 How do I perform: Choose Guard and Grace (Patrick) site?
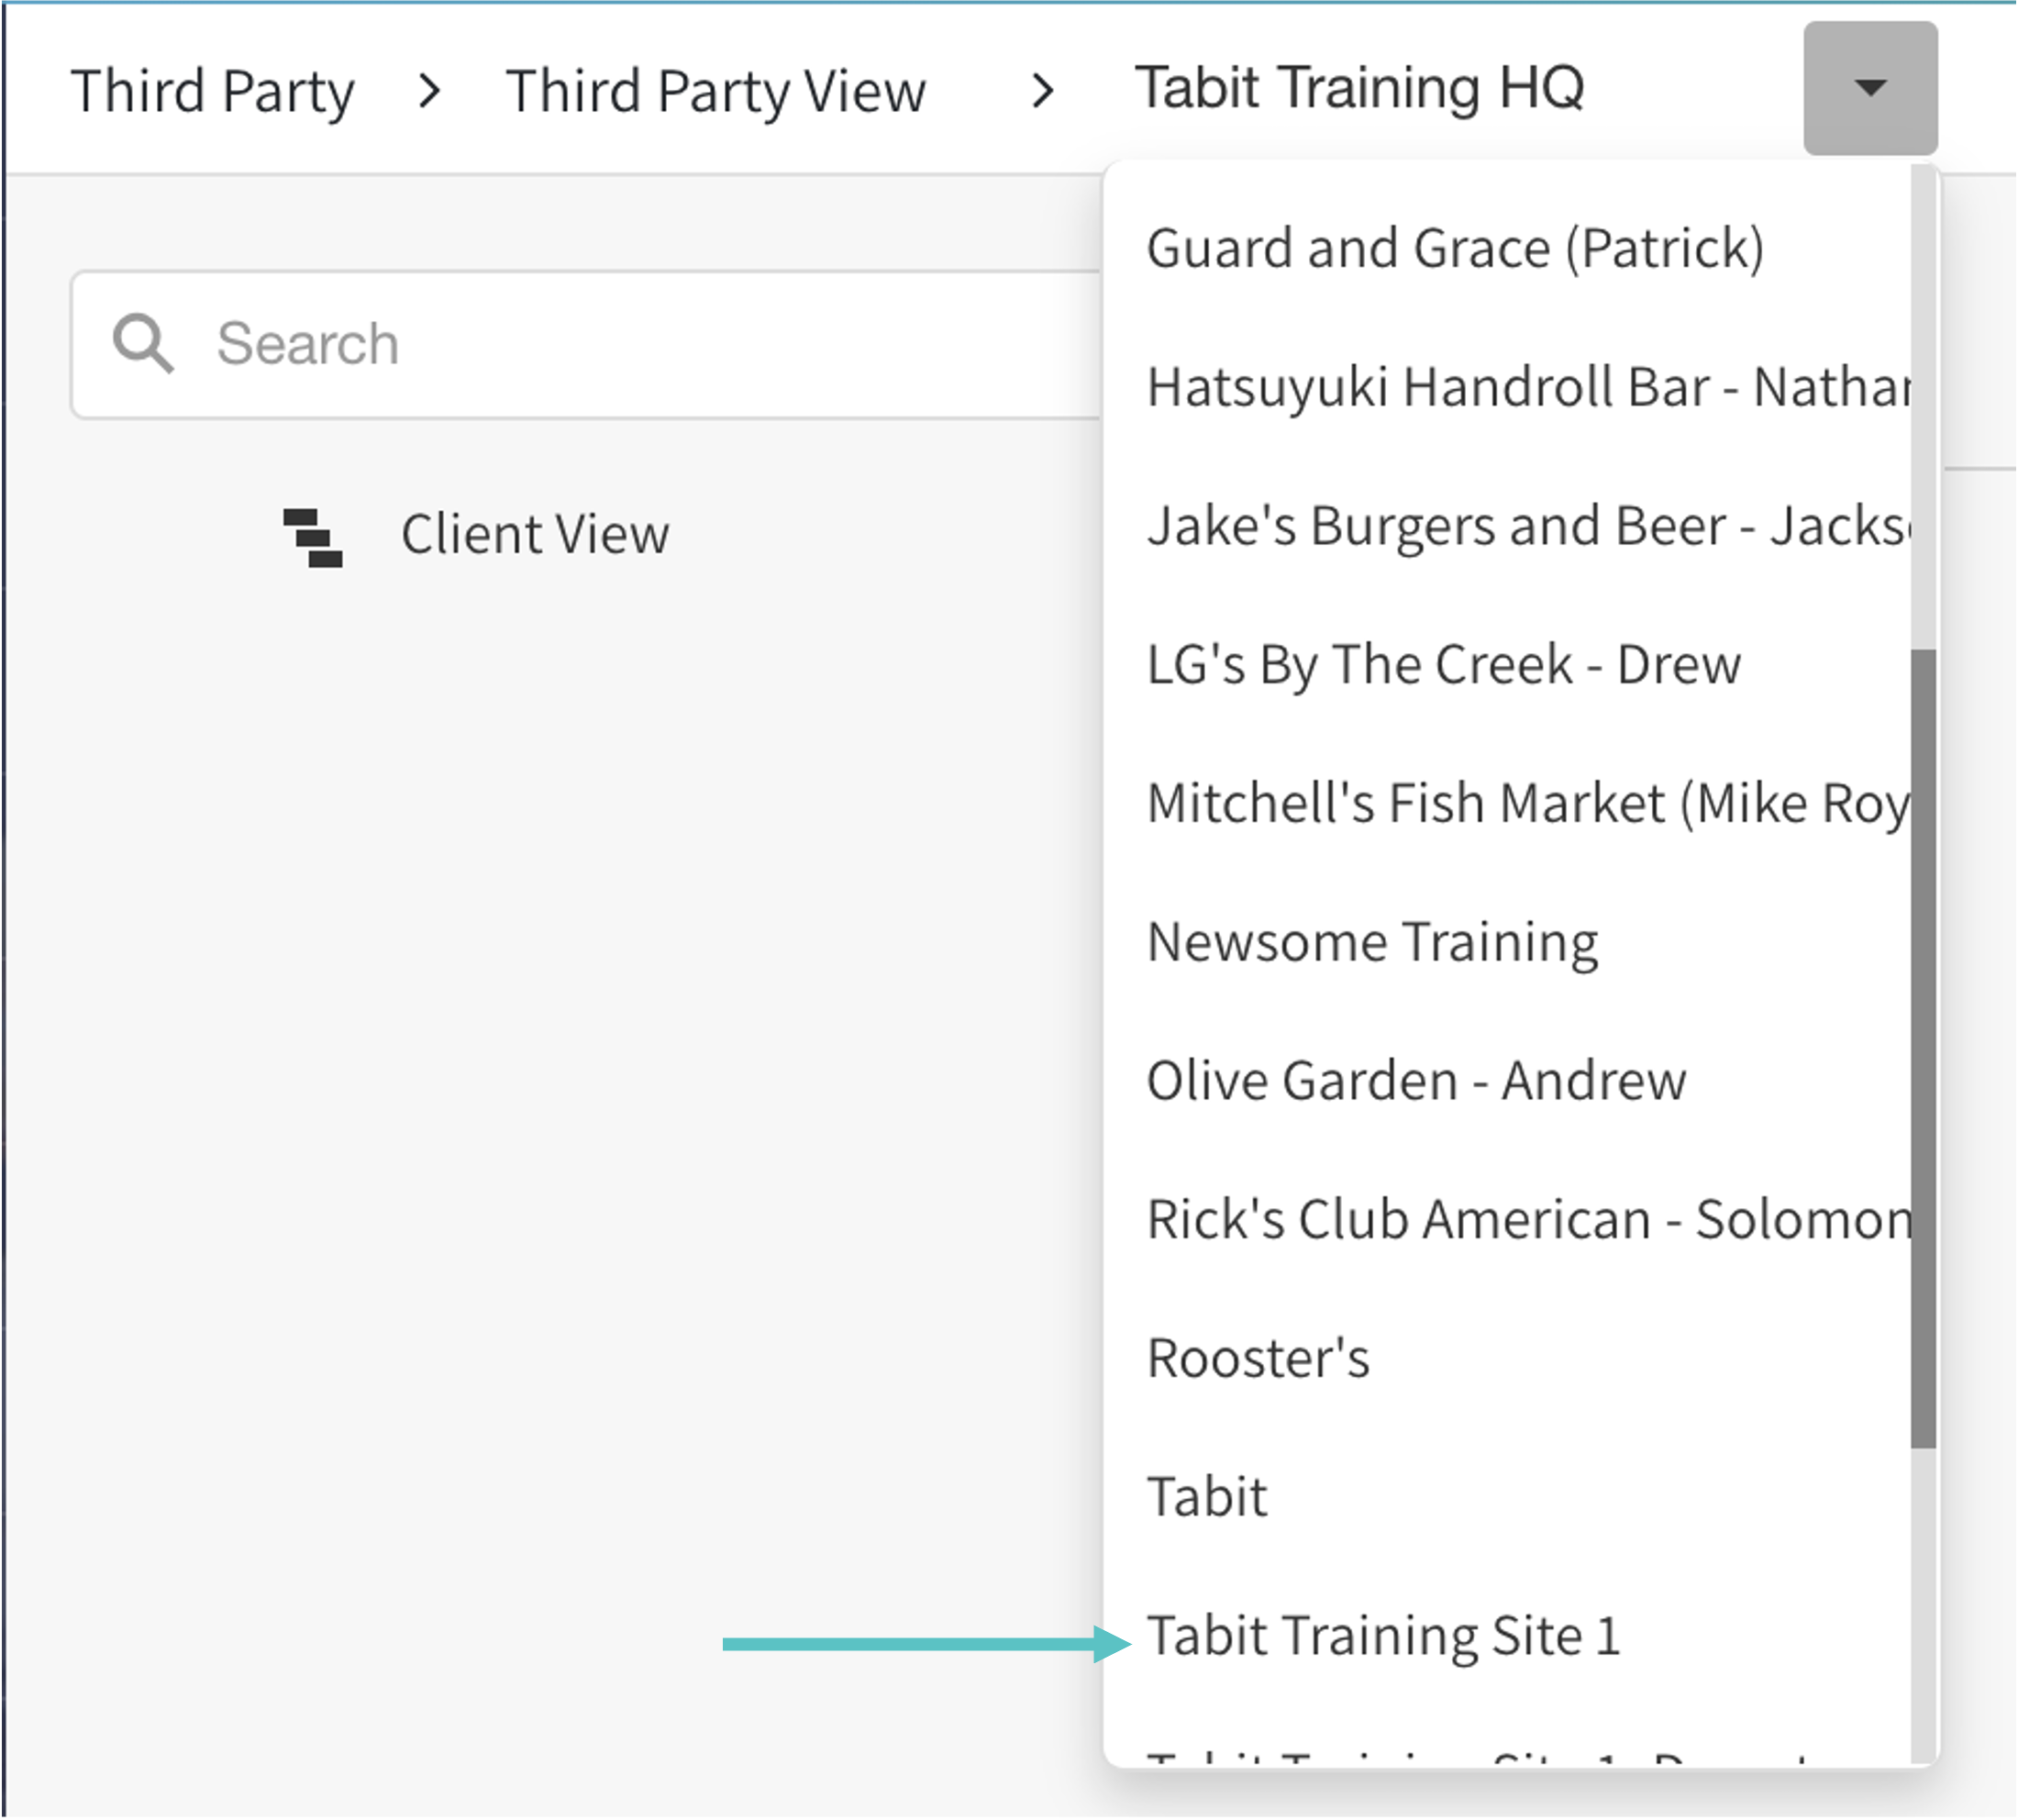[1454, 248]
